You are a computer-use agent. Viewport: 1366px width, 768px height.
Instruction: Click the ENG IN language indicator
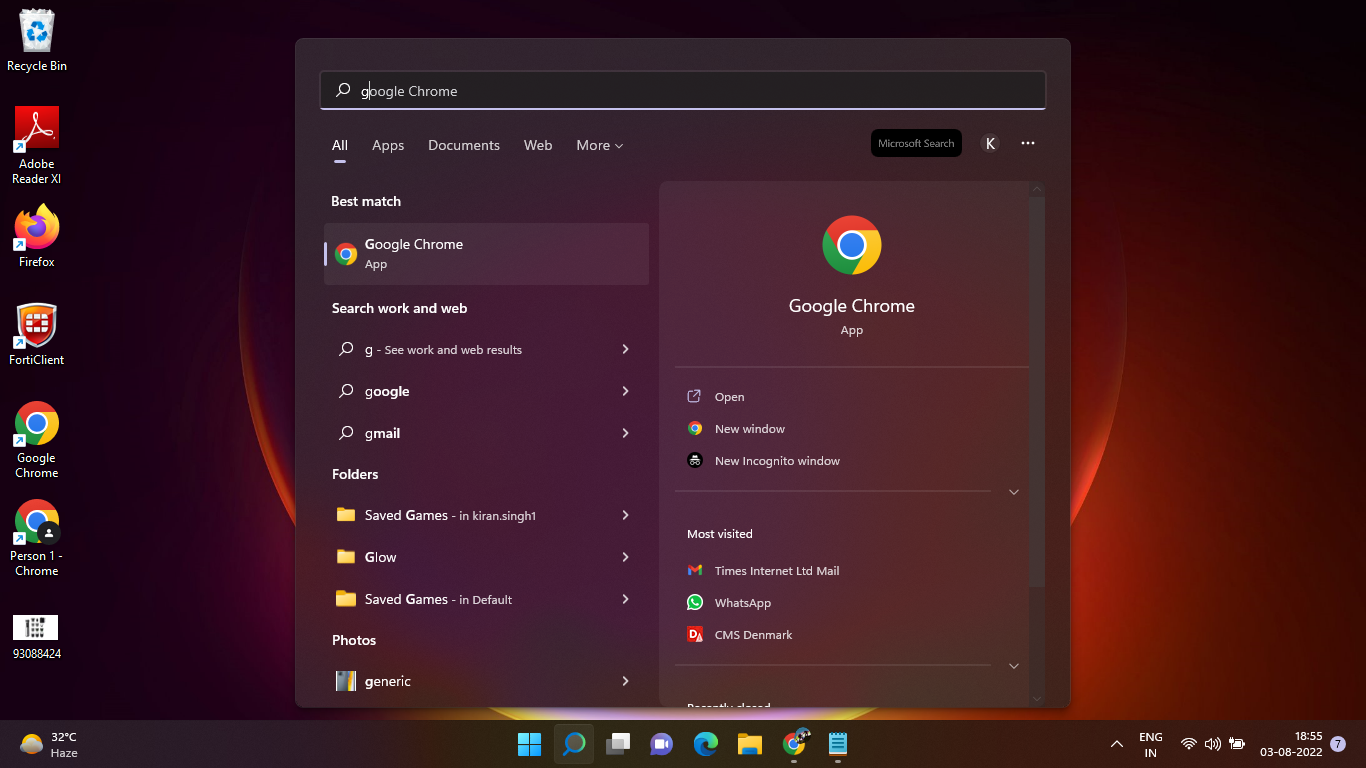(x=1151, y=744)
